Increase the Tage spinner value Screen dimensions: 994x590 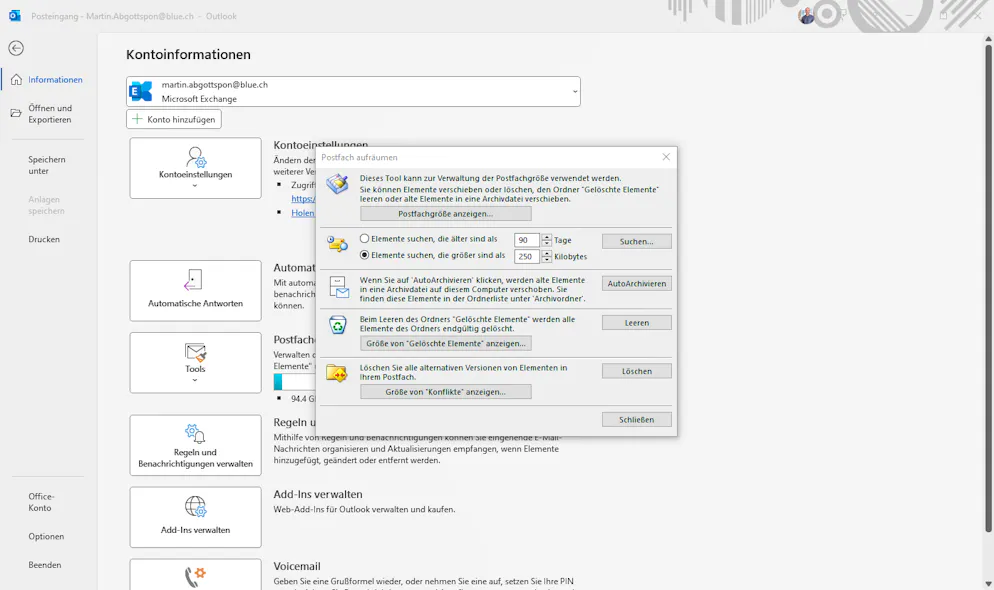(x=547, y=237)
